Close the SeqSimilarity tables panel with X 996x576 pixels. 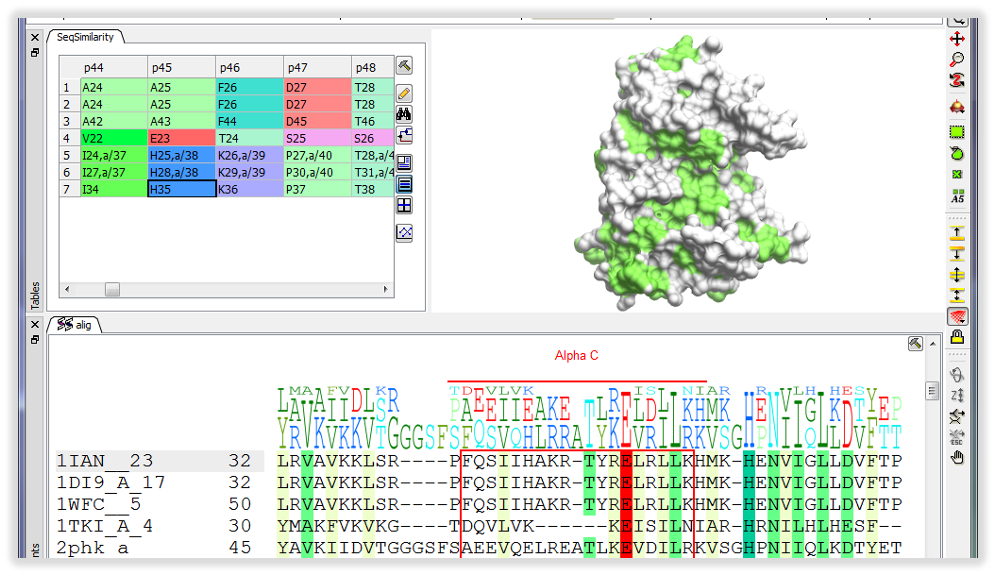pyautogui.click(x=35, y=37)
